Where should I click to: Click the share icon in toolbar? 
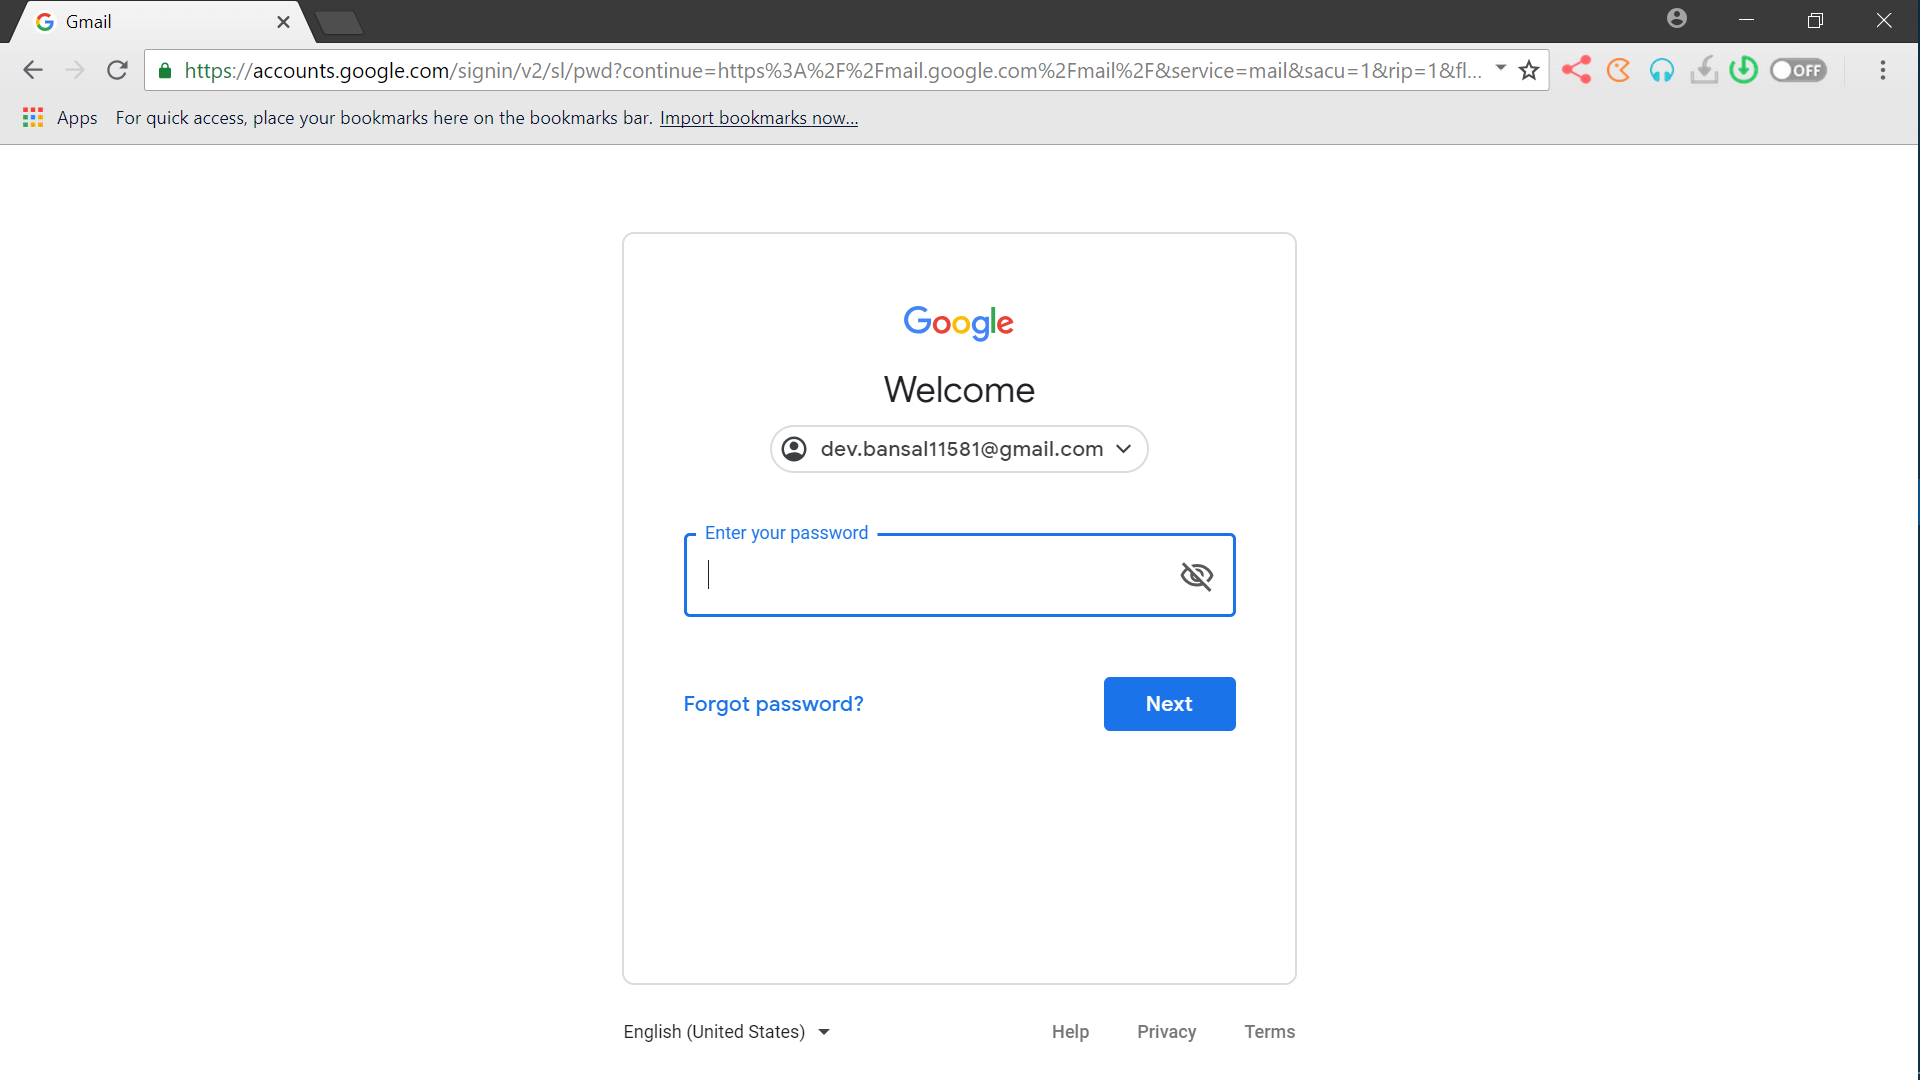pos(1575,70)
